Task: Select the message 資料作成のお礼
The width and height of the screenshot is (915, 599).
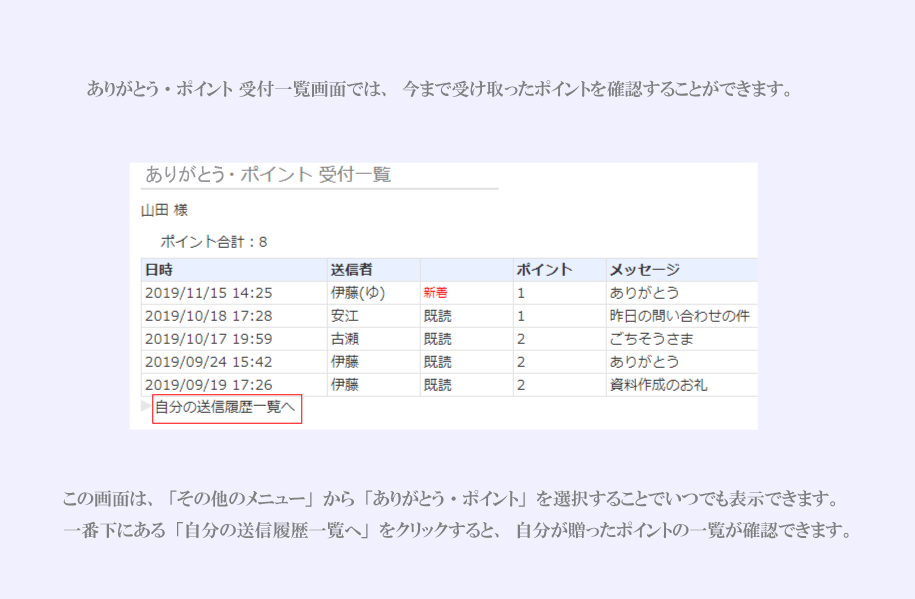Action: point(658,385)
